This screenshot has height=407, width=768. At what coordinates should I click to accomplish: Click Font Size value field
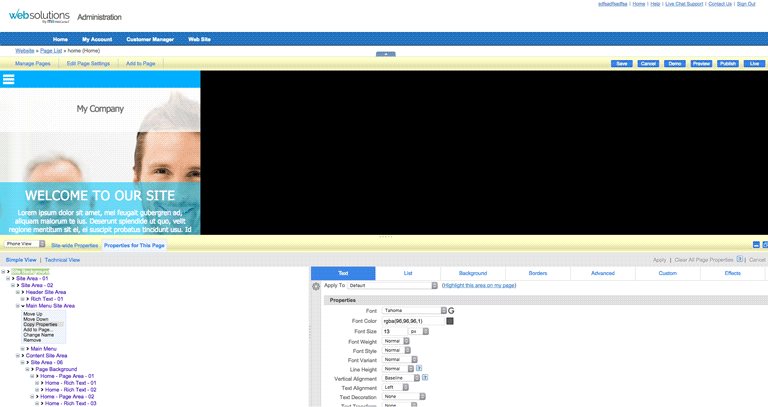395,332
